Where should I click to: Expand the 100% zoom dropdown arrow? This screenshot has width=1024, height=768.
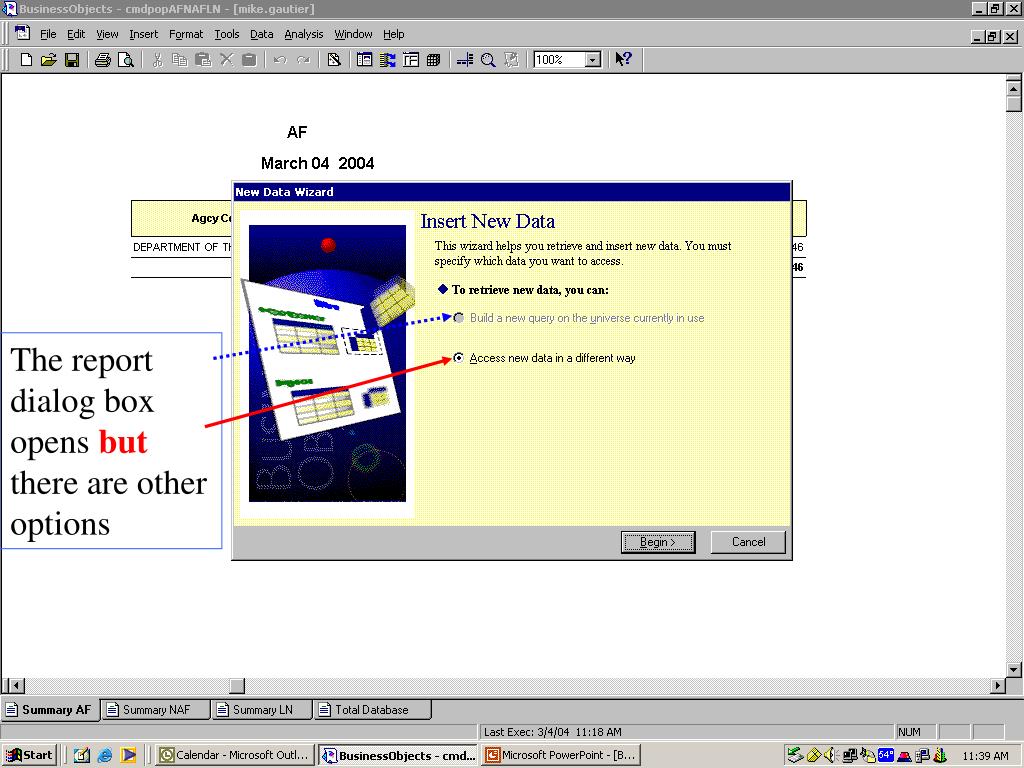coord(593,60)
